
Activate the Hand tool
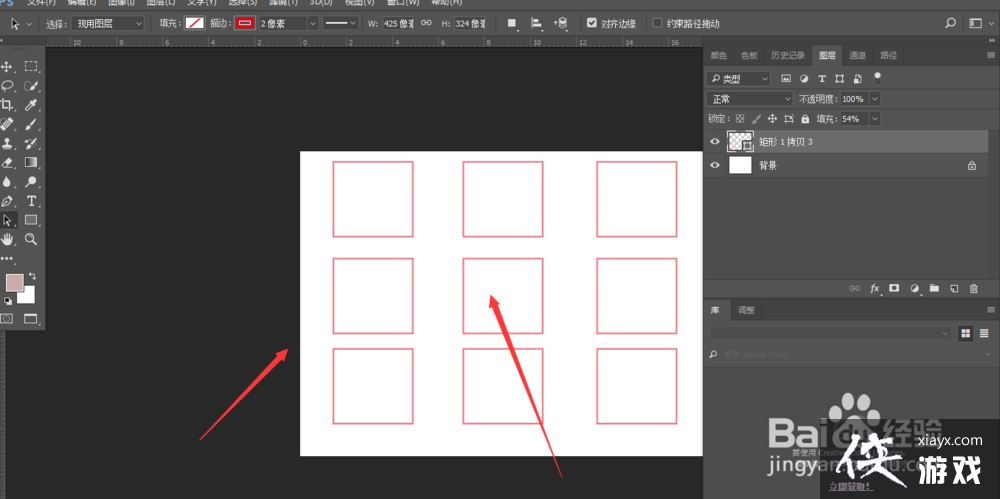[7, 239]
